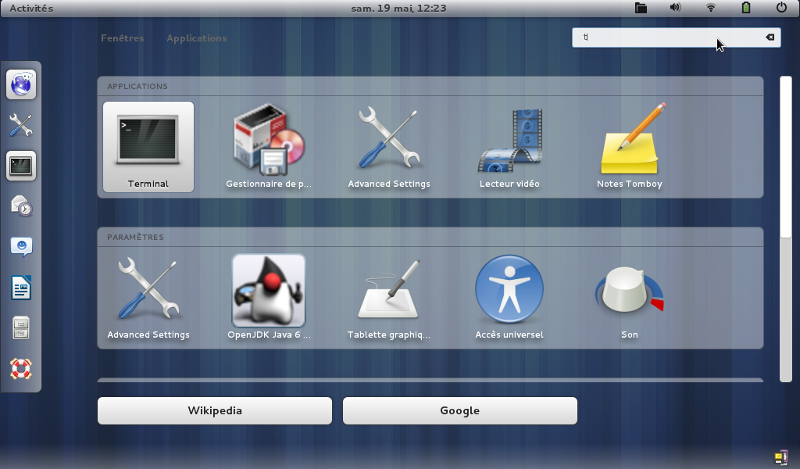800x469 pixels.
Task: Clear the search field text
Action: pos(770,37)
